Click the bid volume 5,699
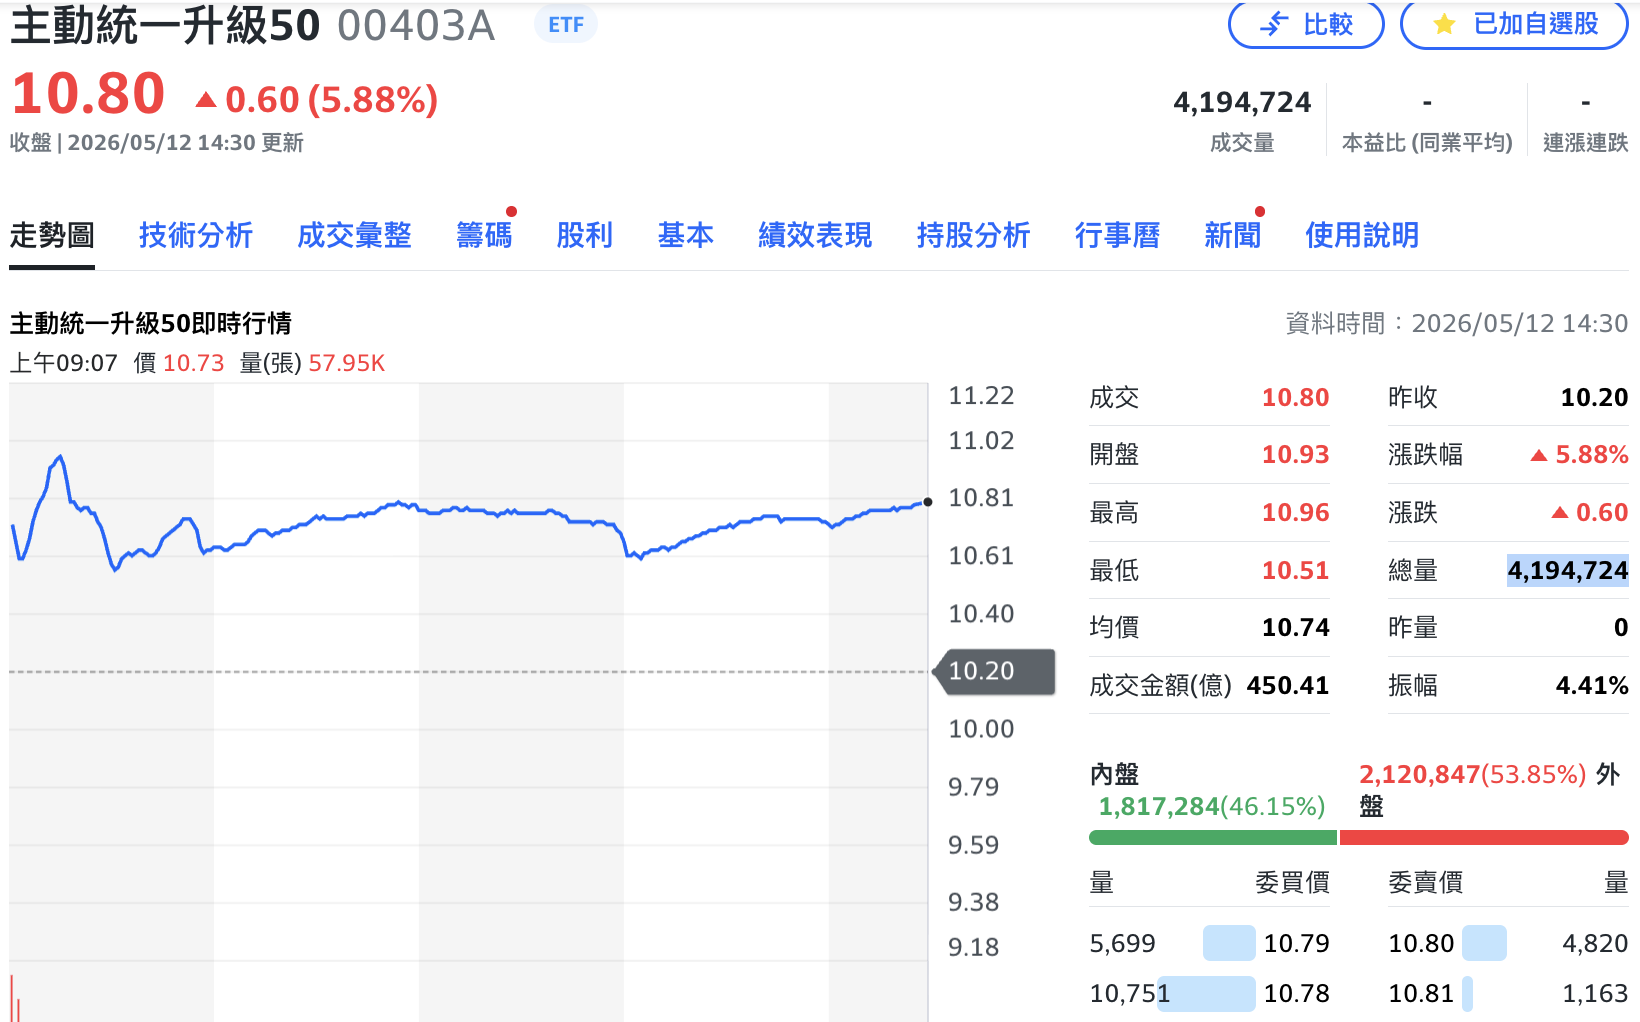Image resolution: width=1640 pixels, height=1022 pixels. coord(1122,944)
